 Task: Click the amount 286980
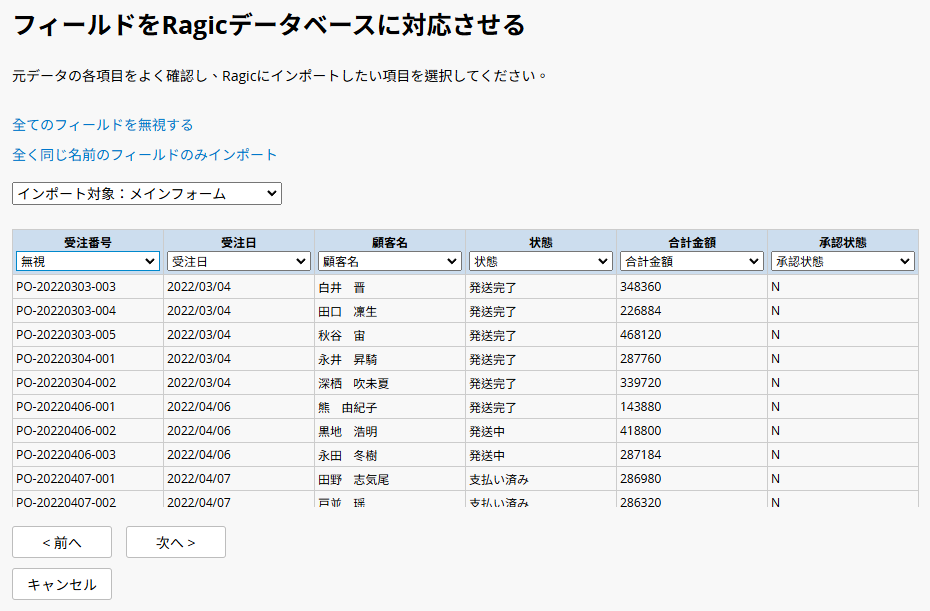641,479
